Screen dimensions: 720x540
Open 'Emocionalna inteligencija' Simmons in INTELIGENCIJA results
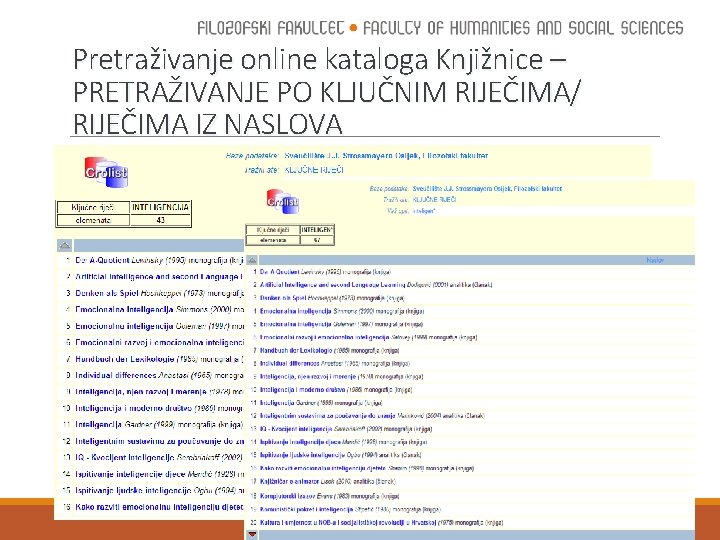click(124, 310)
